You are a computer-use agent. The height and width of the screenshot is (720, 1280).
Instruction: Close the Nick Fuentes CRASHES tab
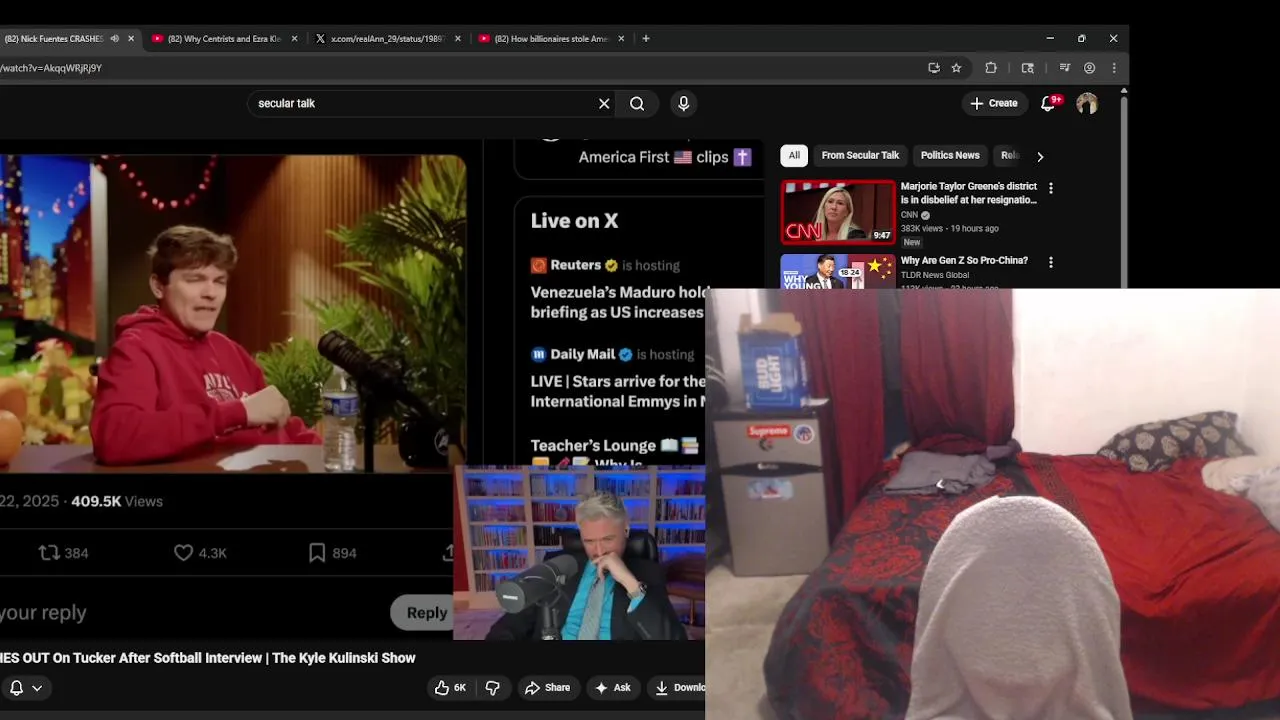tap(131, 39)
